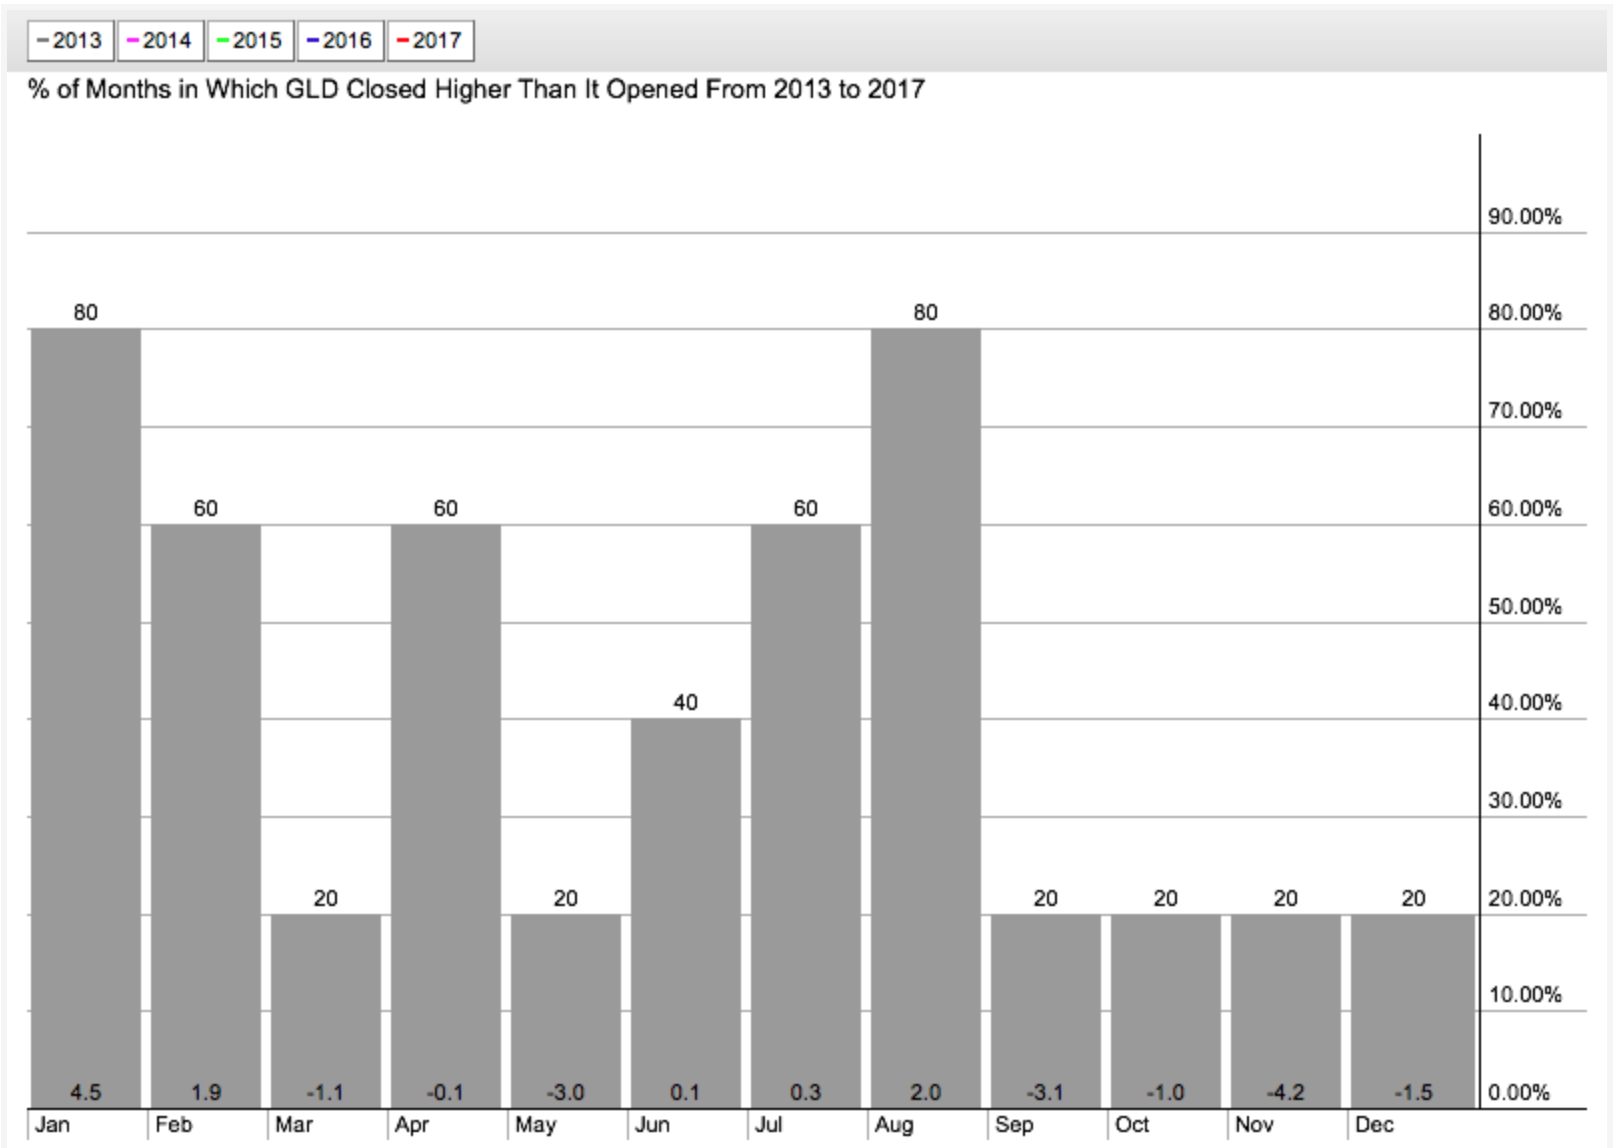Select the Sep month axis label
Viewport: 1618px width, 1148px height.
(1014, 1126)
